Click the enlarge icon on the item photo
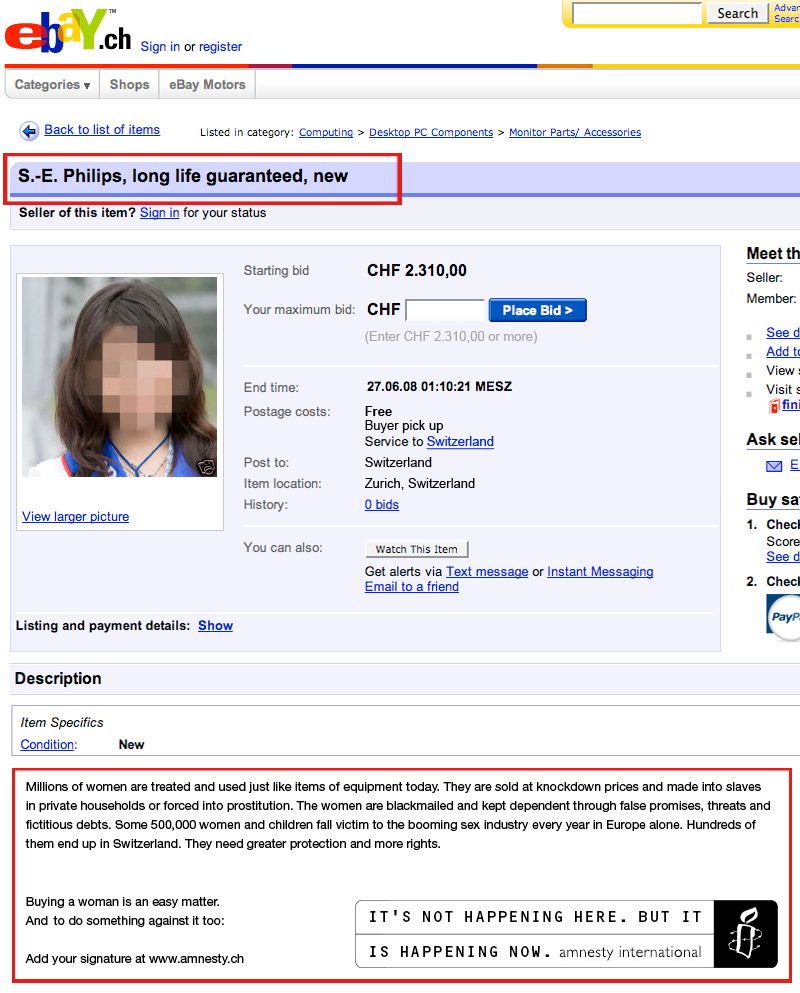 (206, 467)
